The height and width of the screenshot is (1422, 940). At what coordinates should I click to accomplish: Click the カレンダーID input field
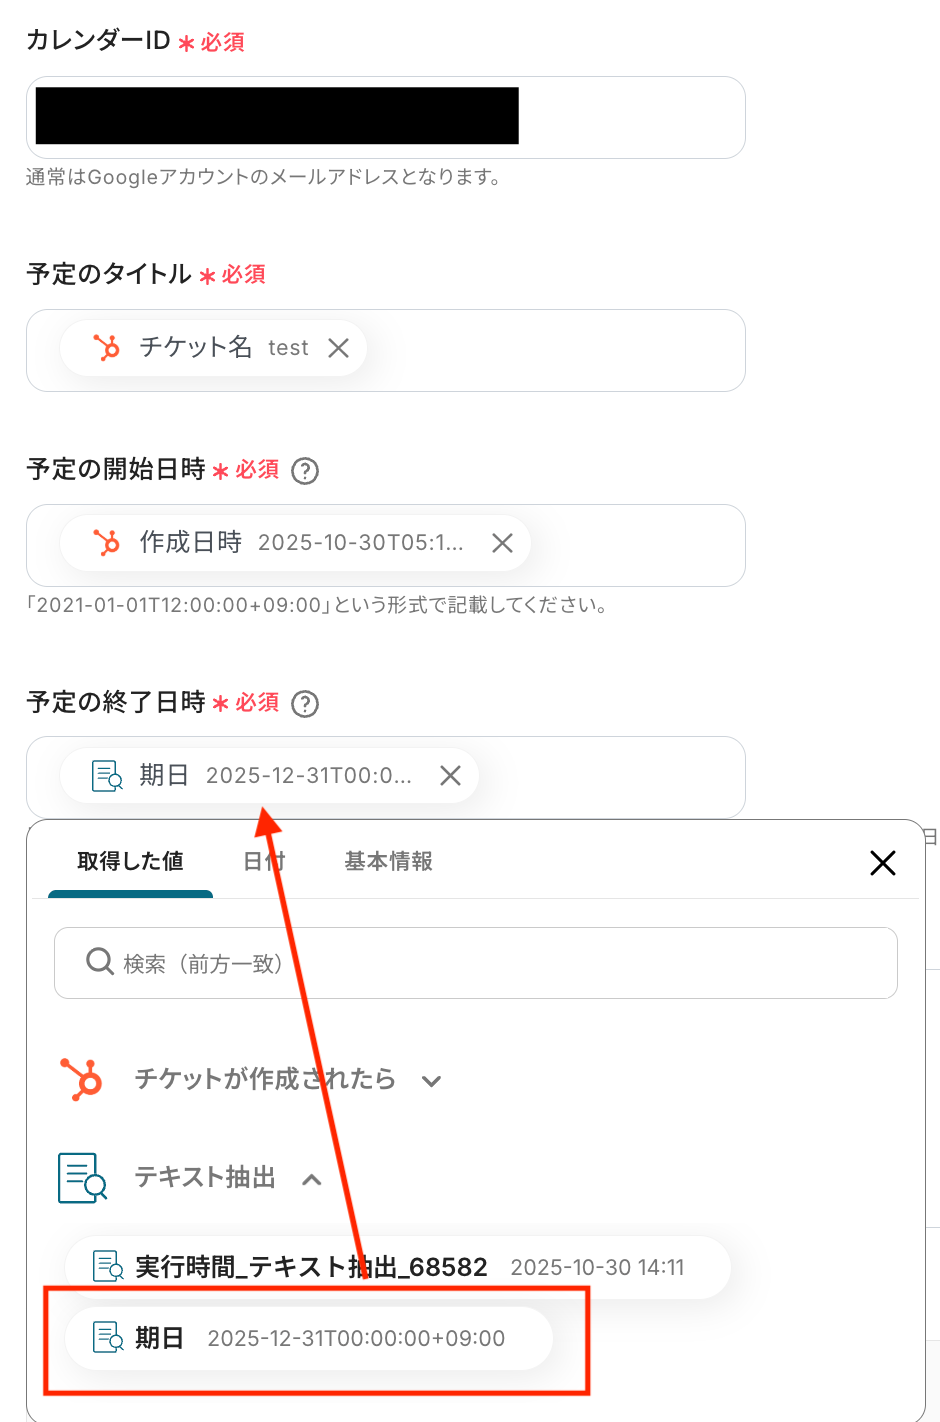tap(630, 117)
